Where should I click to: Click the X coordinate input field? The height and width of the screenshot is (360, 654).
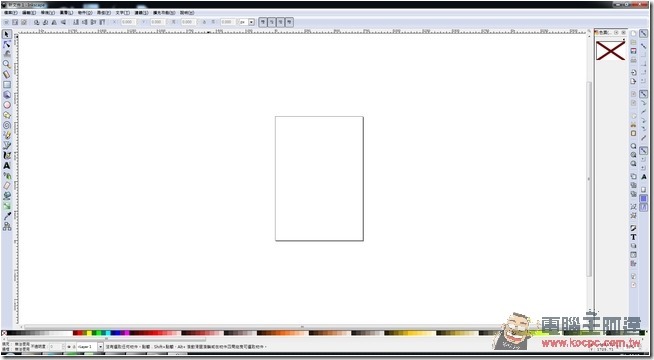(128, 22)
